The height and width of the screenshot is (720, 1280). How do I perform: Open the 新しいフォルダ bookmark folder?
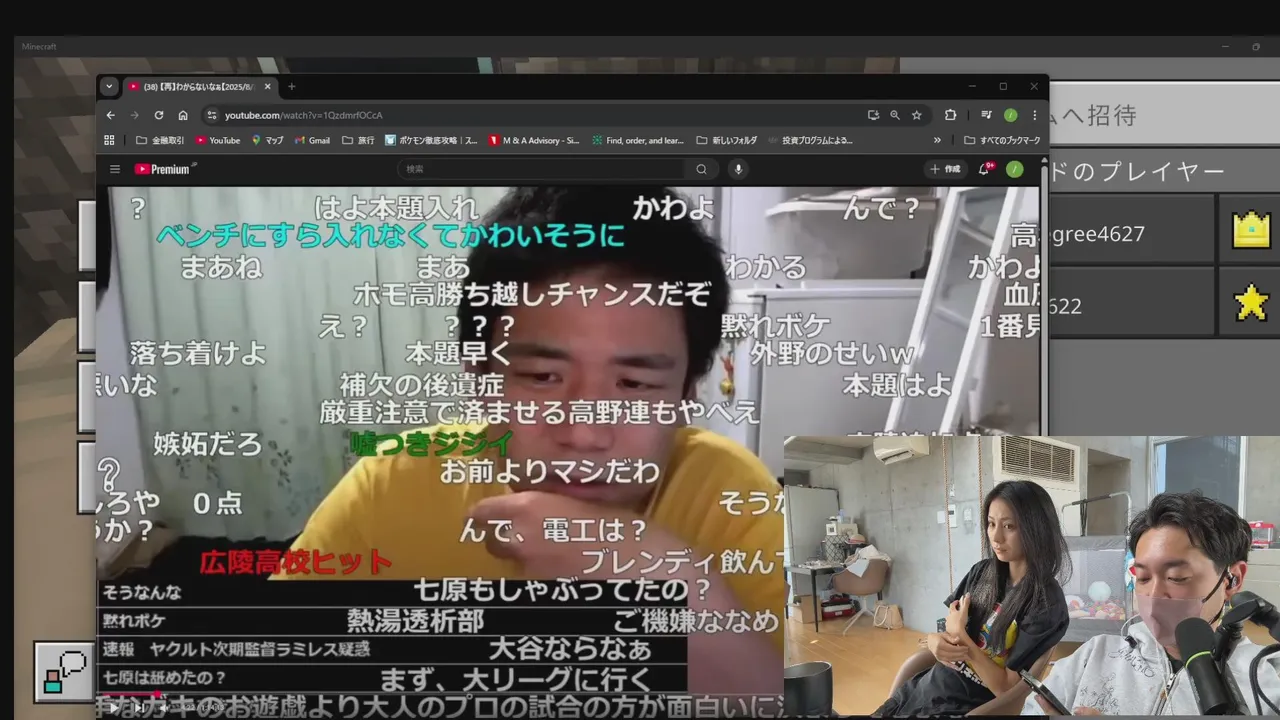point(727,140)
